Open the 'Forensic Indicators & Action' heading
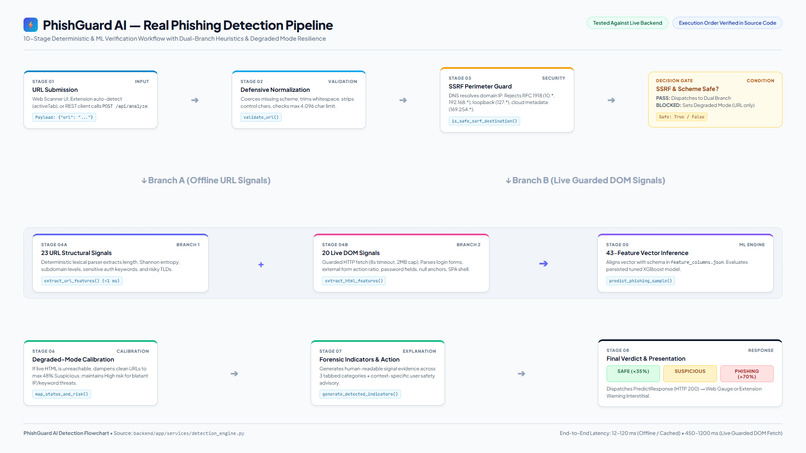 359,359
